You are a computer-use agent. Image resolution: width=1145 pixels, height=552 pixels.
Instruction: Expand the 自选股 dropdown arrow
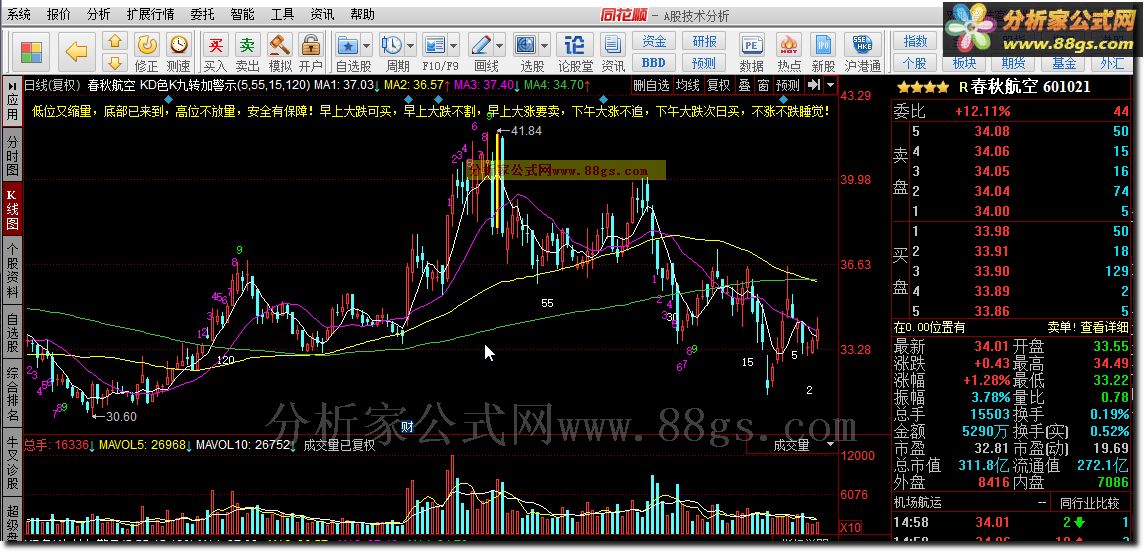(366, 46)
